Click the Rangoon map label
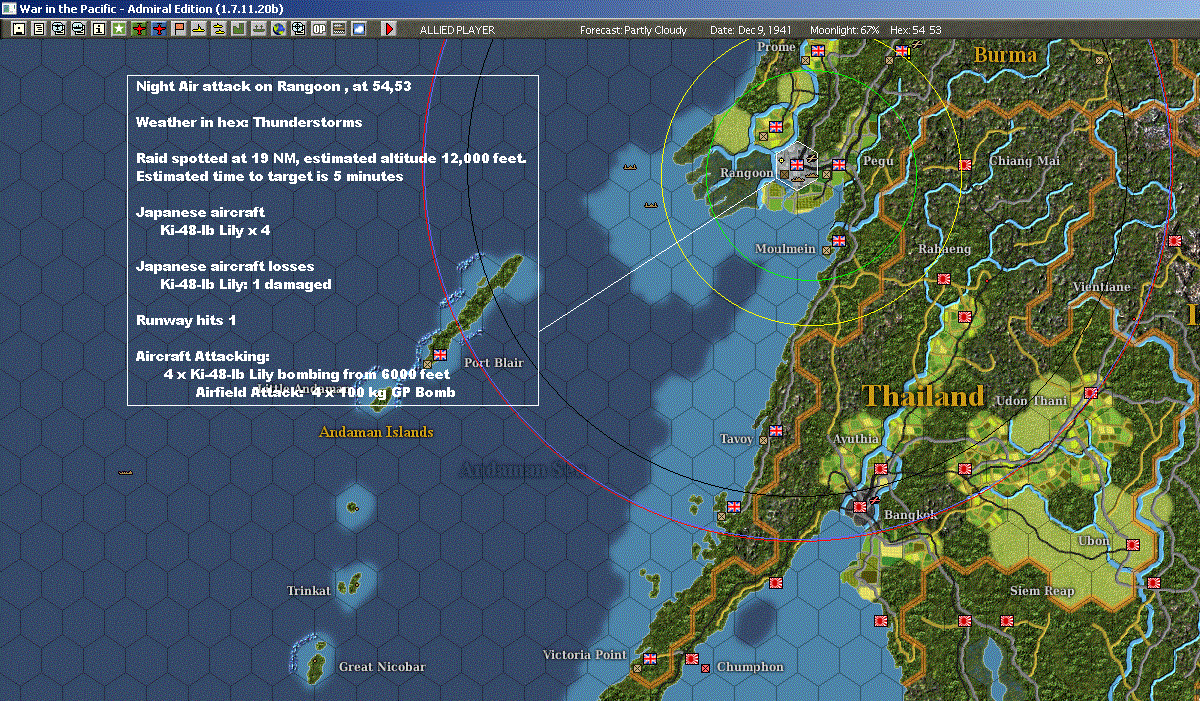Viewport: 1200px width, 701px height. point(746,173)
